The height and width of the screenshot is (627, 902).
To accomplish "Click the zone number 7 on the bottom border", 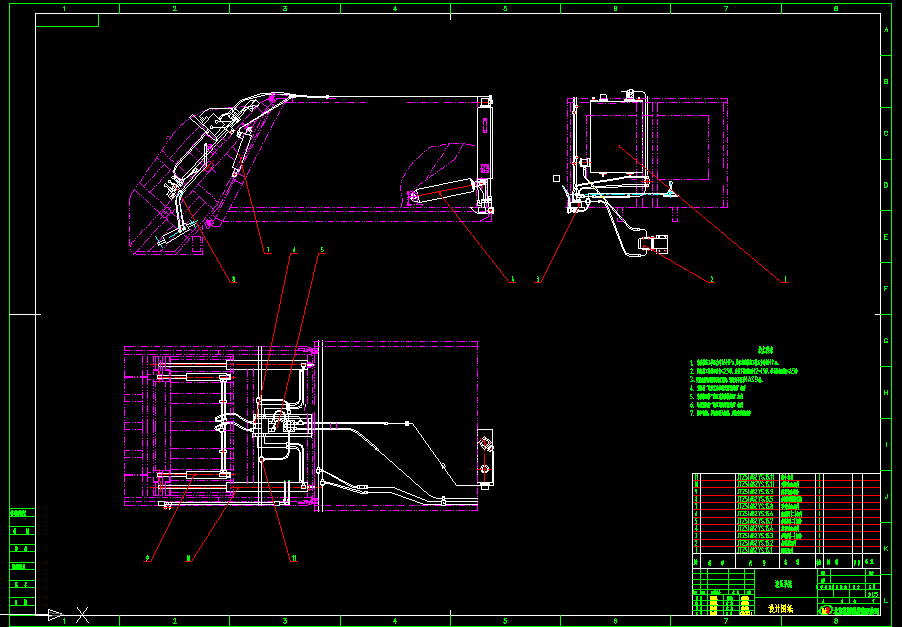I will 726,620.
